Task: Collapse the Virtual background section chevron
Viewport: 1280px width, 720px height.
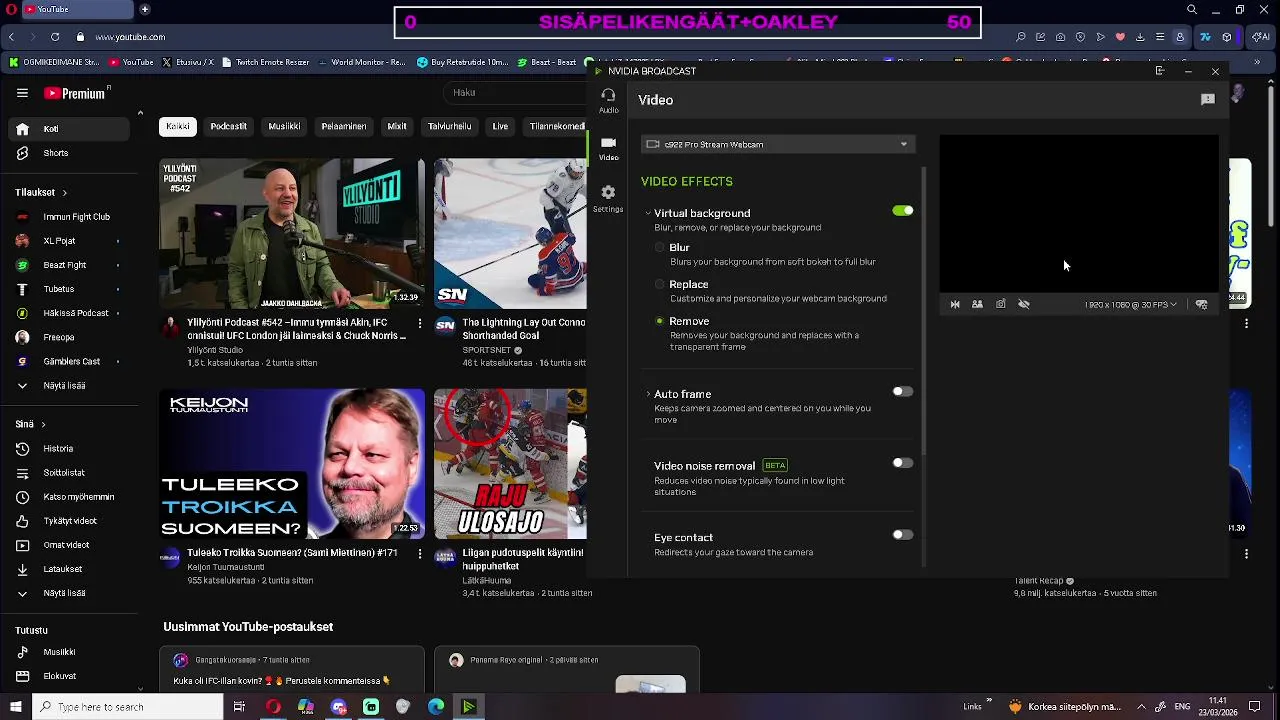Action: [x=648, y=213]
